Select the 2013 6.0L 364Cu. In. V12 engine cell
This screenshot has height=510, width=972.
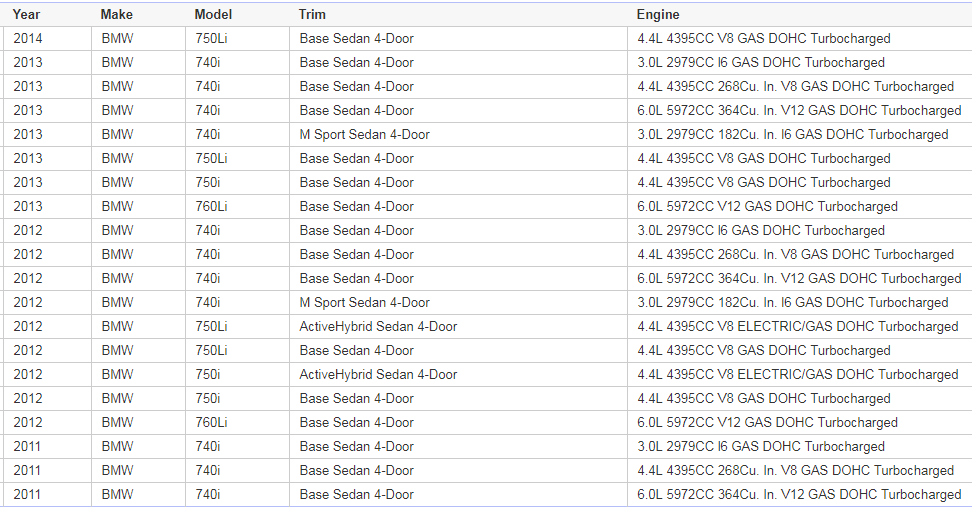click(799, 111)
